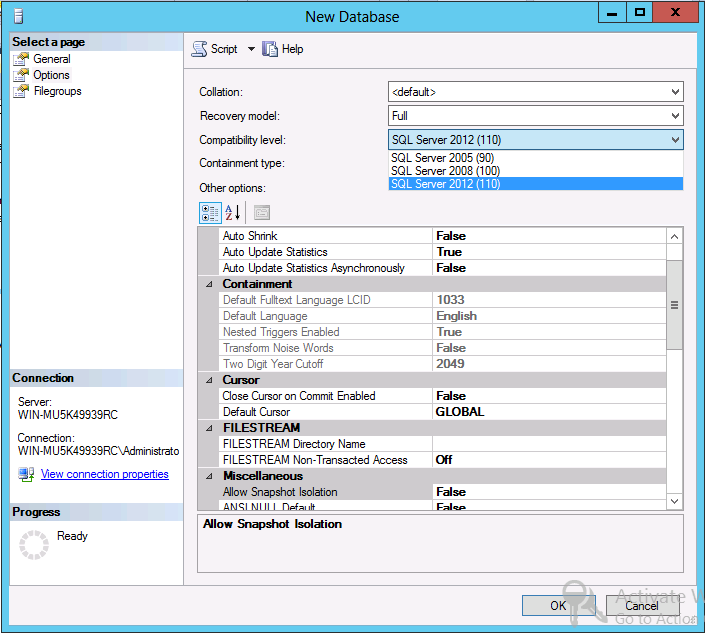The width and height of the screenshot is (705, 633).
Task: Click the property grid scrollbar thumb
Action: pos(674,305)
